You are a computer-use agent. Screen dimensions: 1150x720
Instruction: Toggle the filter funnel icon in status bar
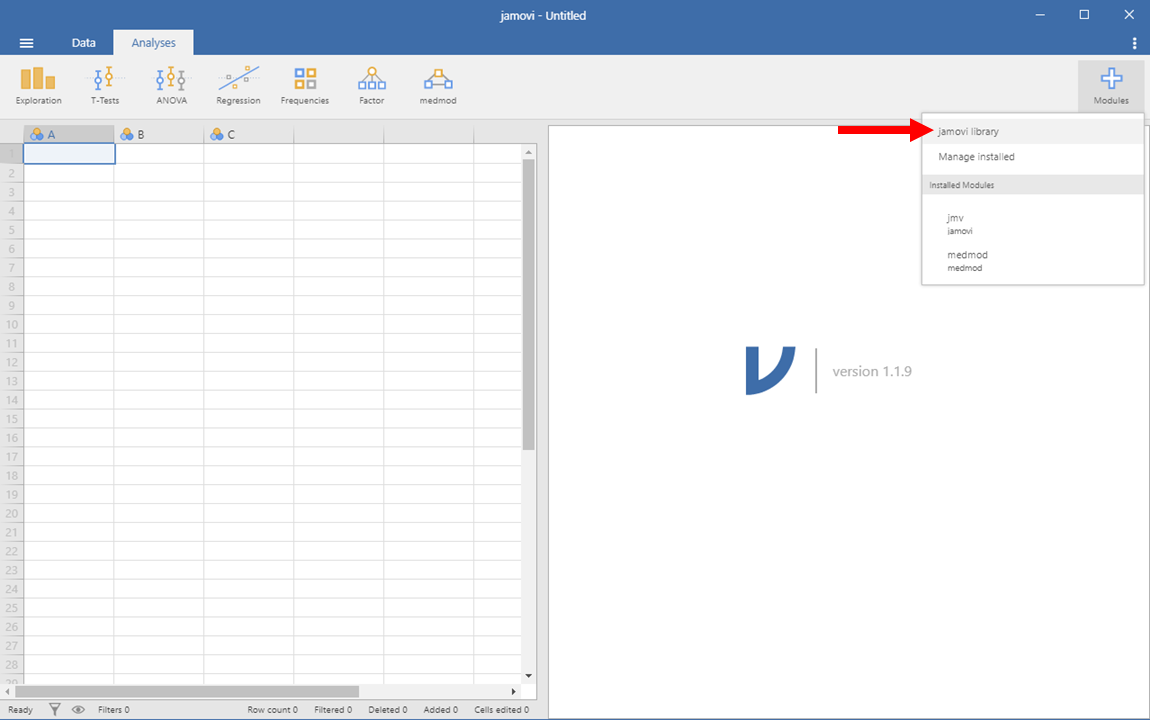(x=55, y=709)
